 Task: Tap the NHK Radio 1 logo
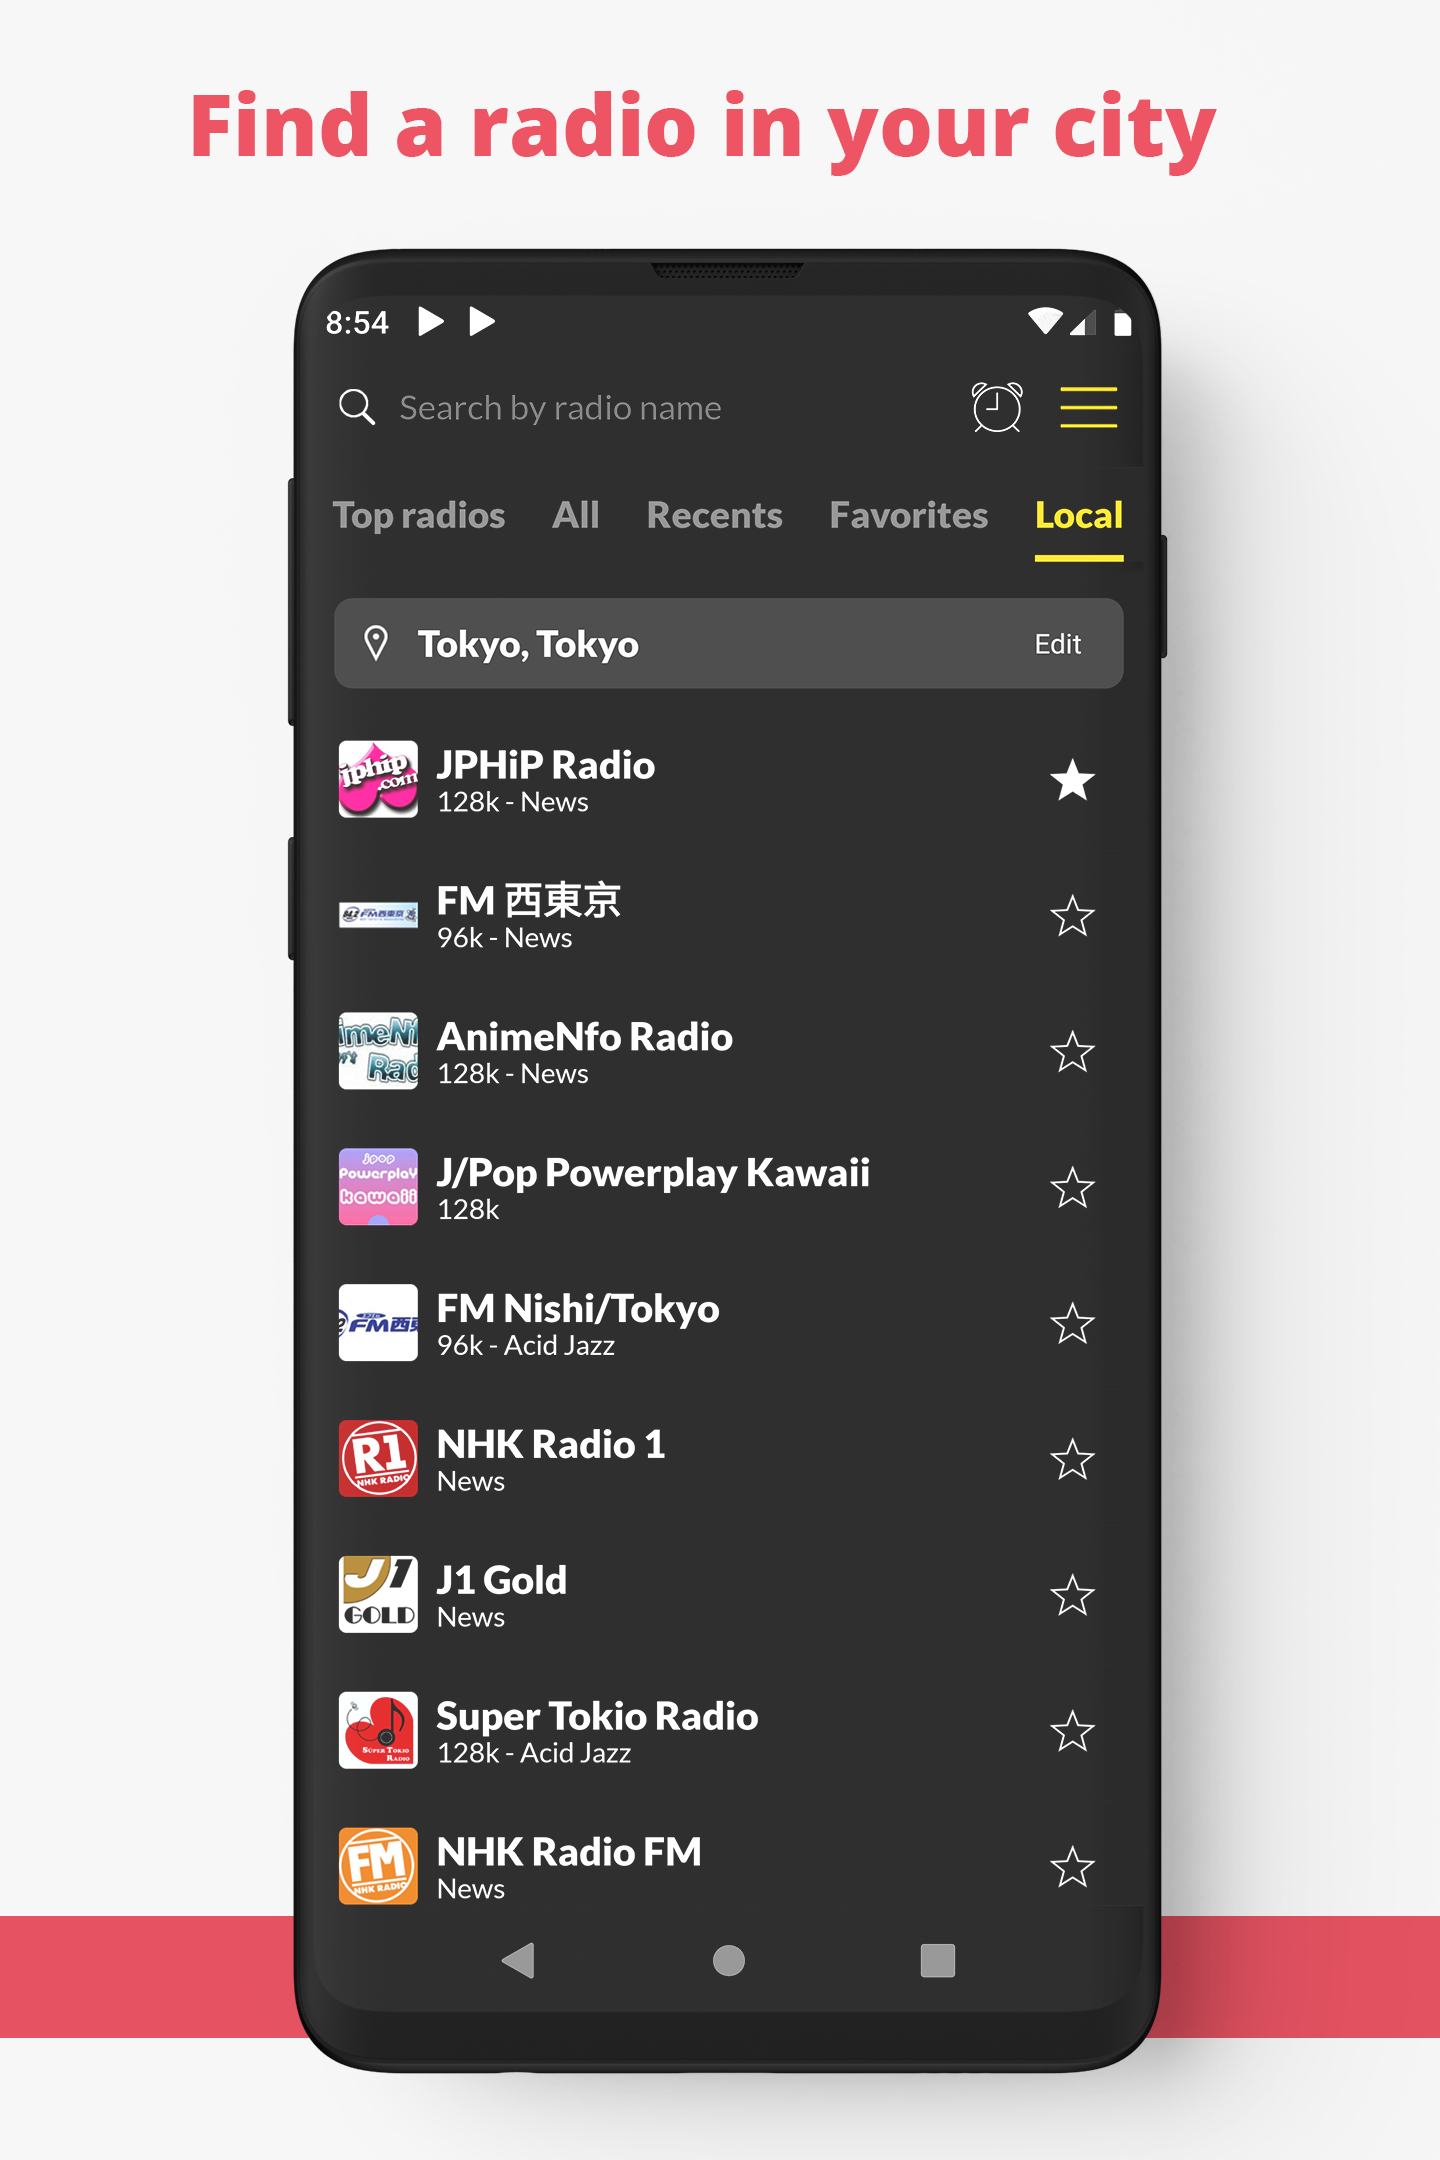tap(378, 1458)
